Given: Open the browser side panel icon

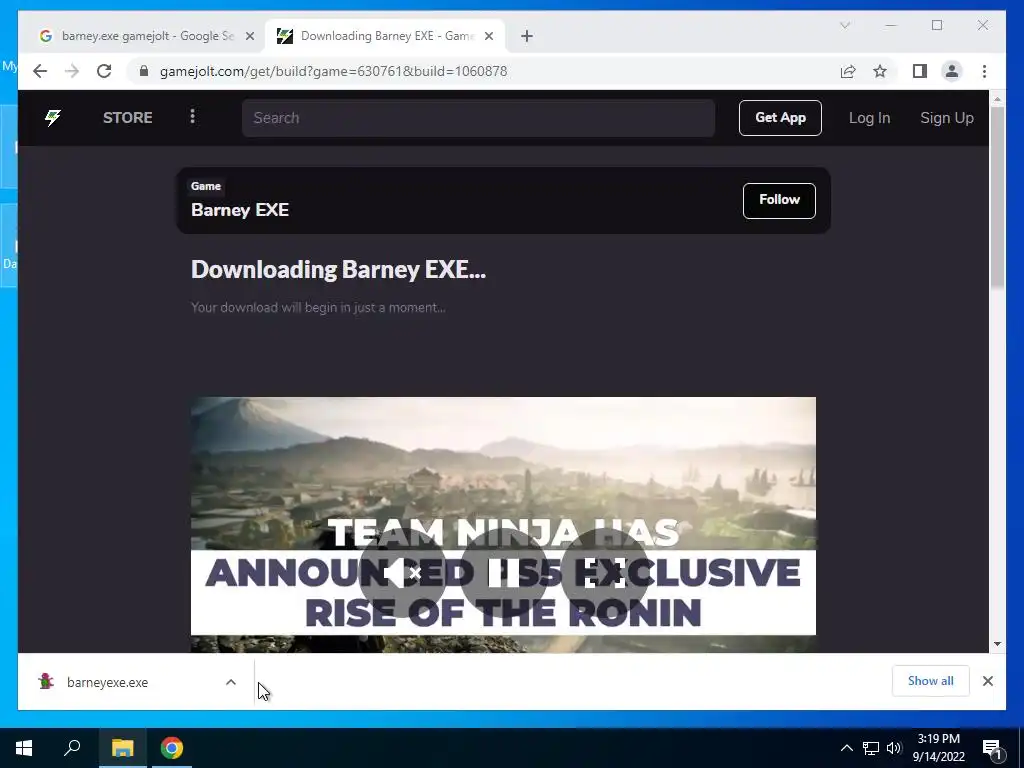Looking at the screenshot, I should click(920, 71).
